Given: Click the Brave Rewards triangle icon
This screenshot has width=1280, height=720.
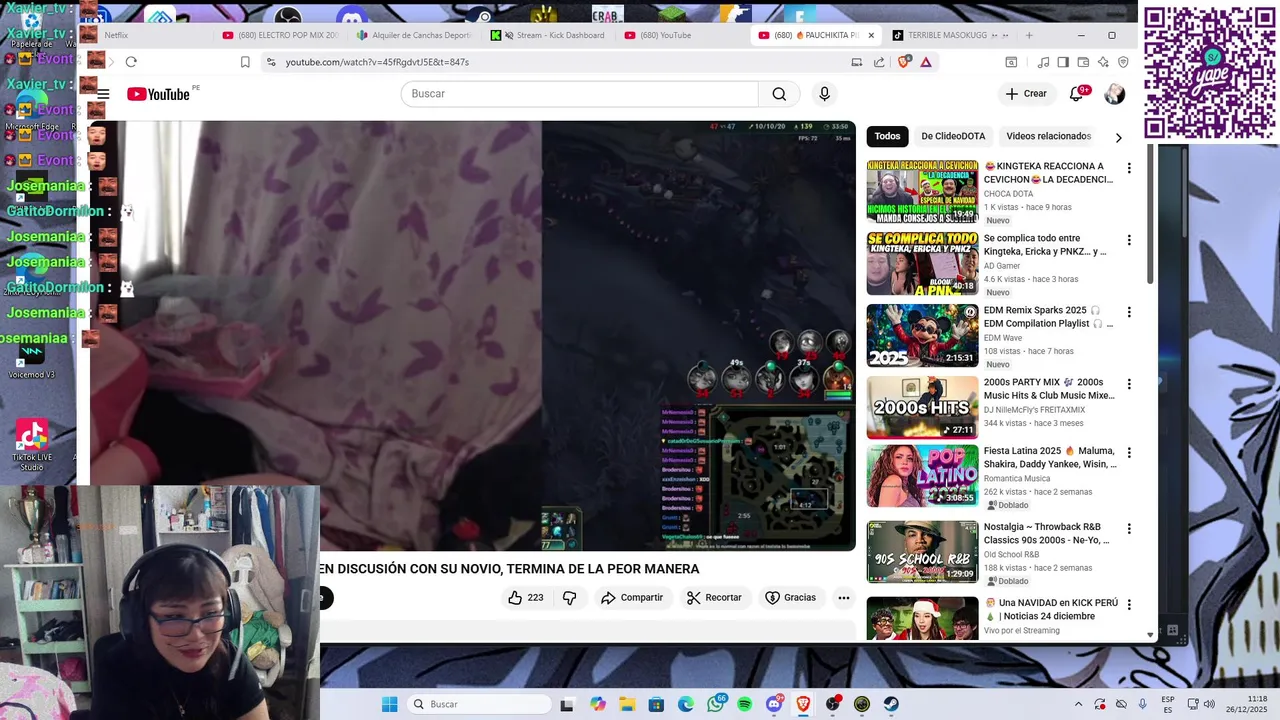Looking at the screenshot, I should pos(926,62).
